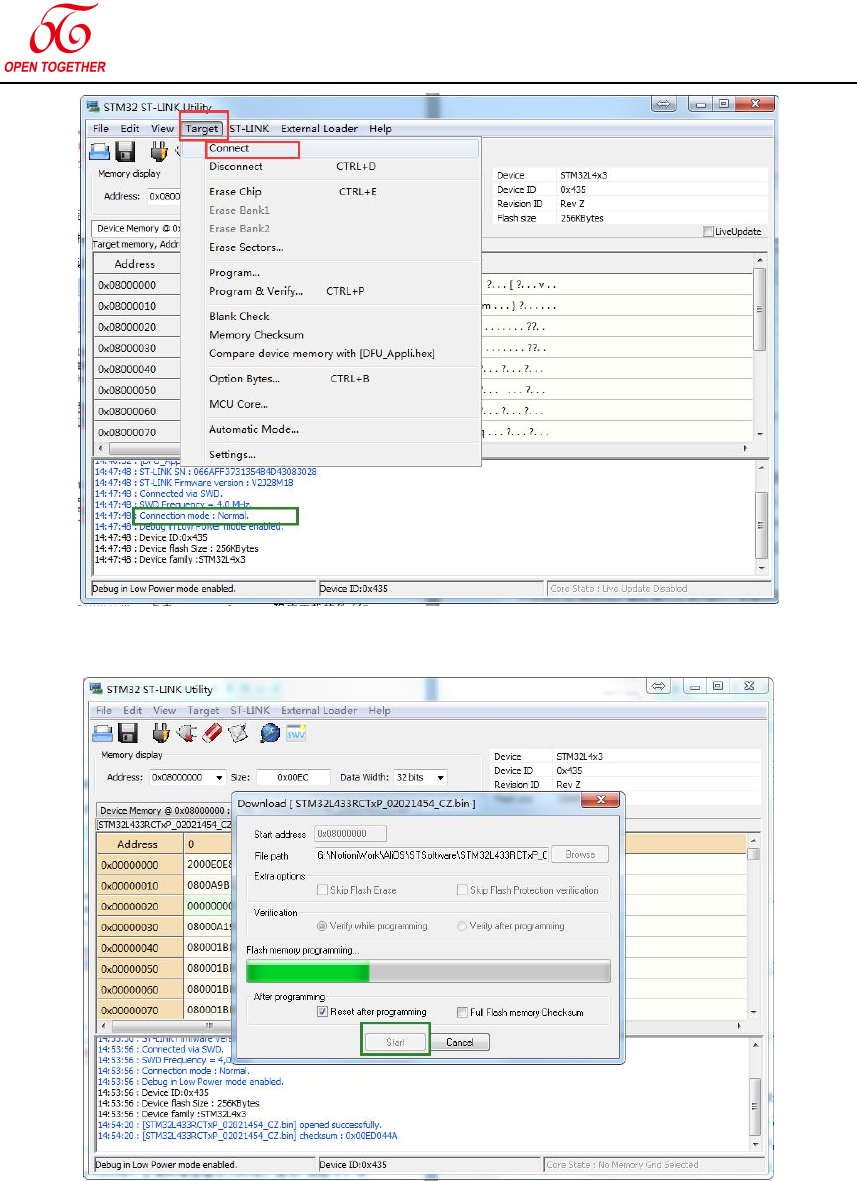Open View menu in upper screenshot
This screenshot has height=1181, width=857.
pyautogui.click(x=162, y=129)
